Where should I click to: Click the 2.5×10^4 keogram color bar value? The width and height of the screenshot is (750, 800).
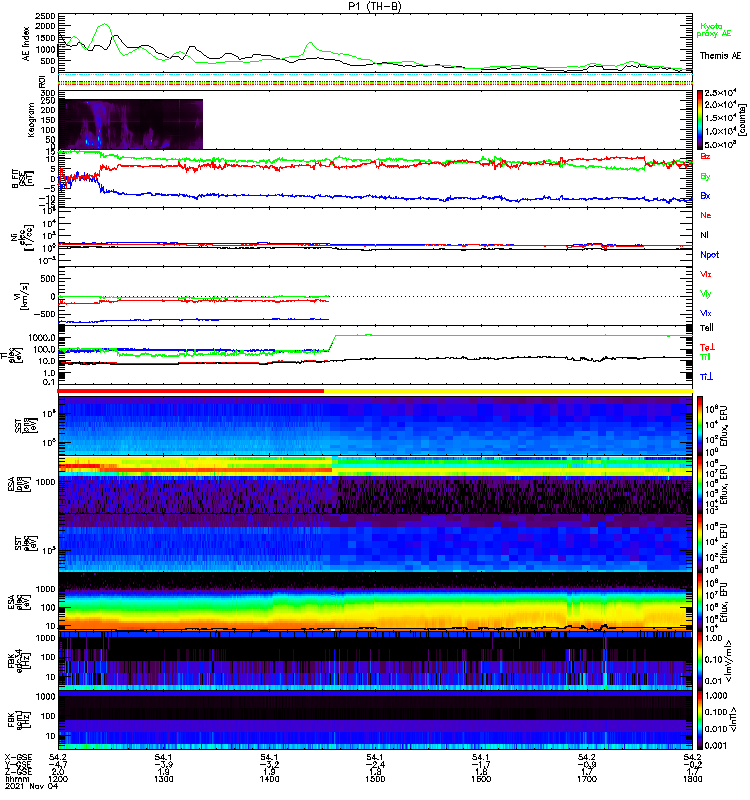point(720,93)
